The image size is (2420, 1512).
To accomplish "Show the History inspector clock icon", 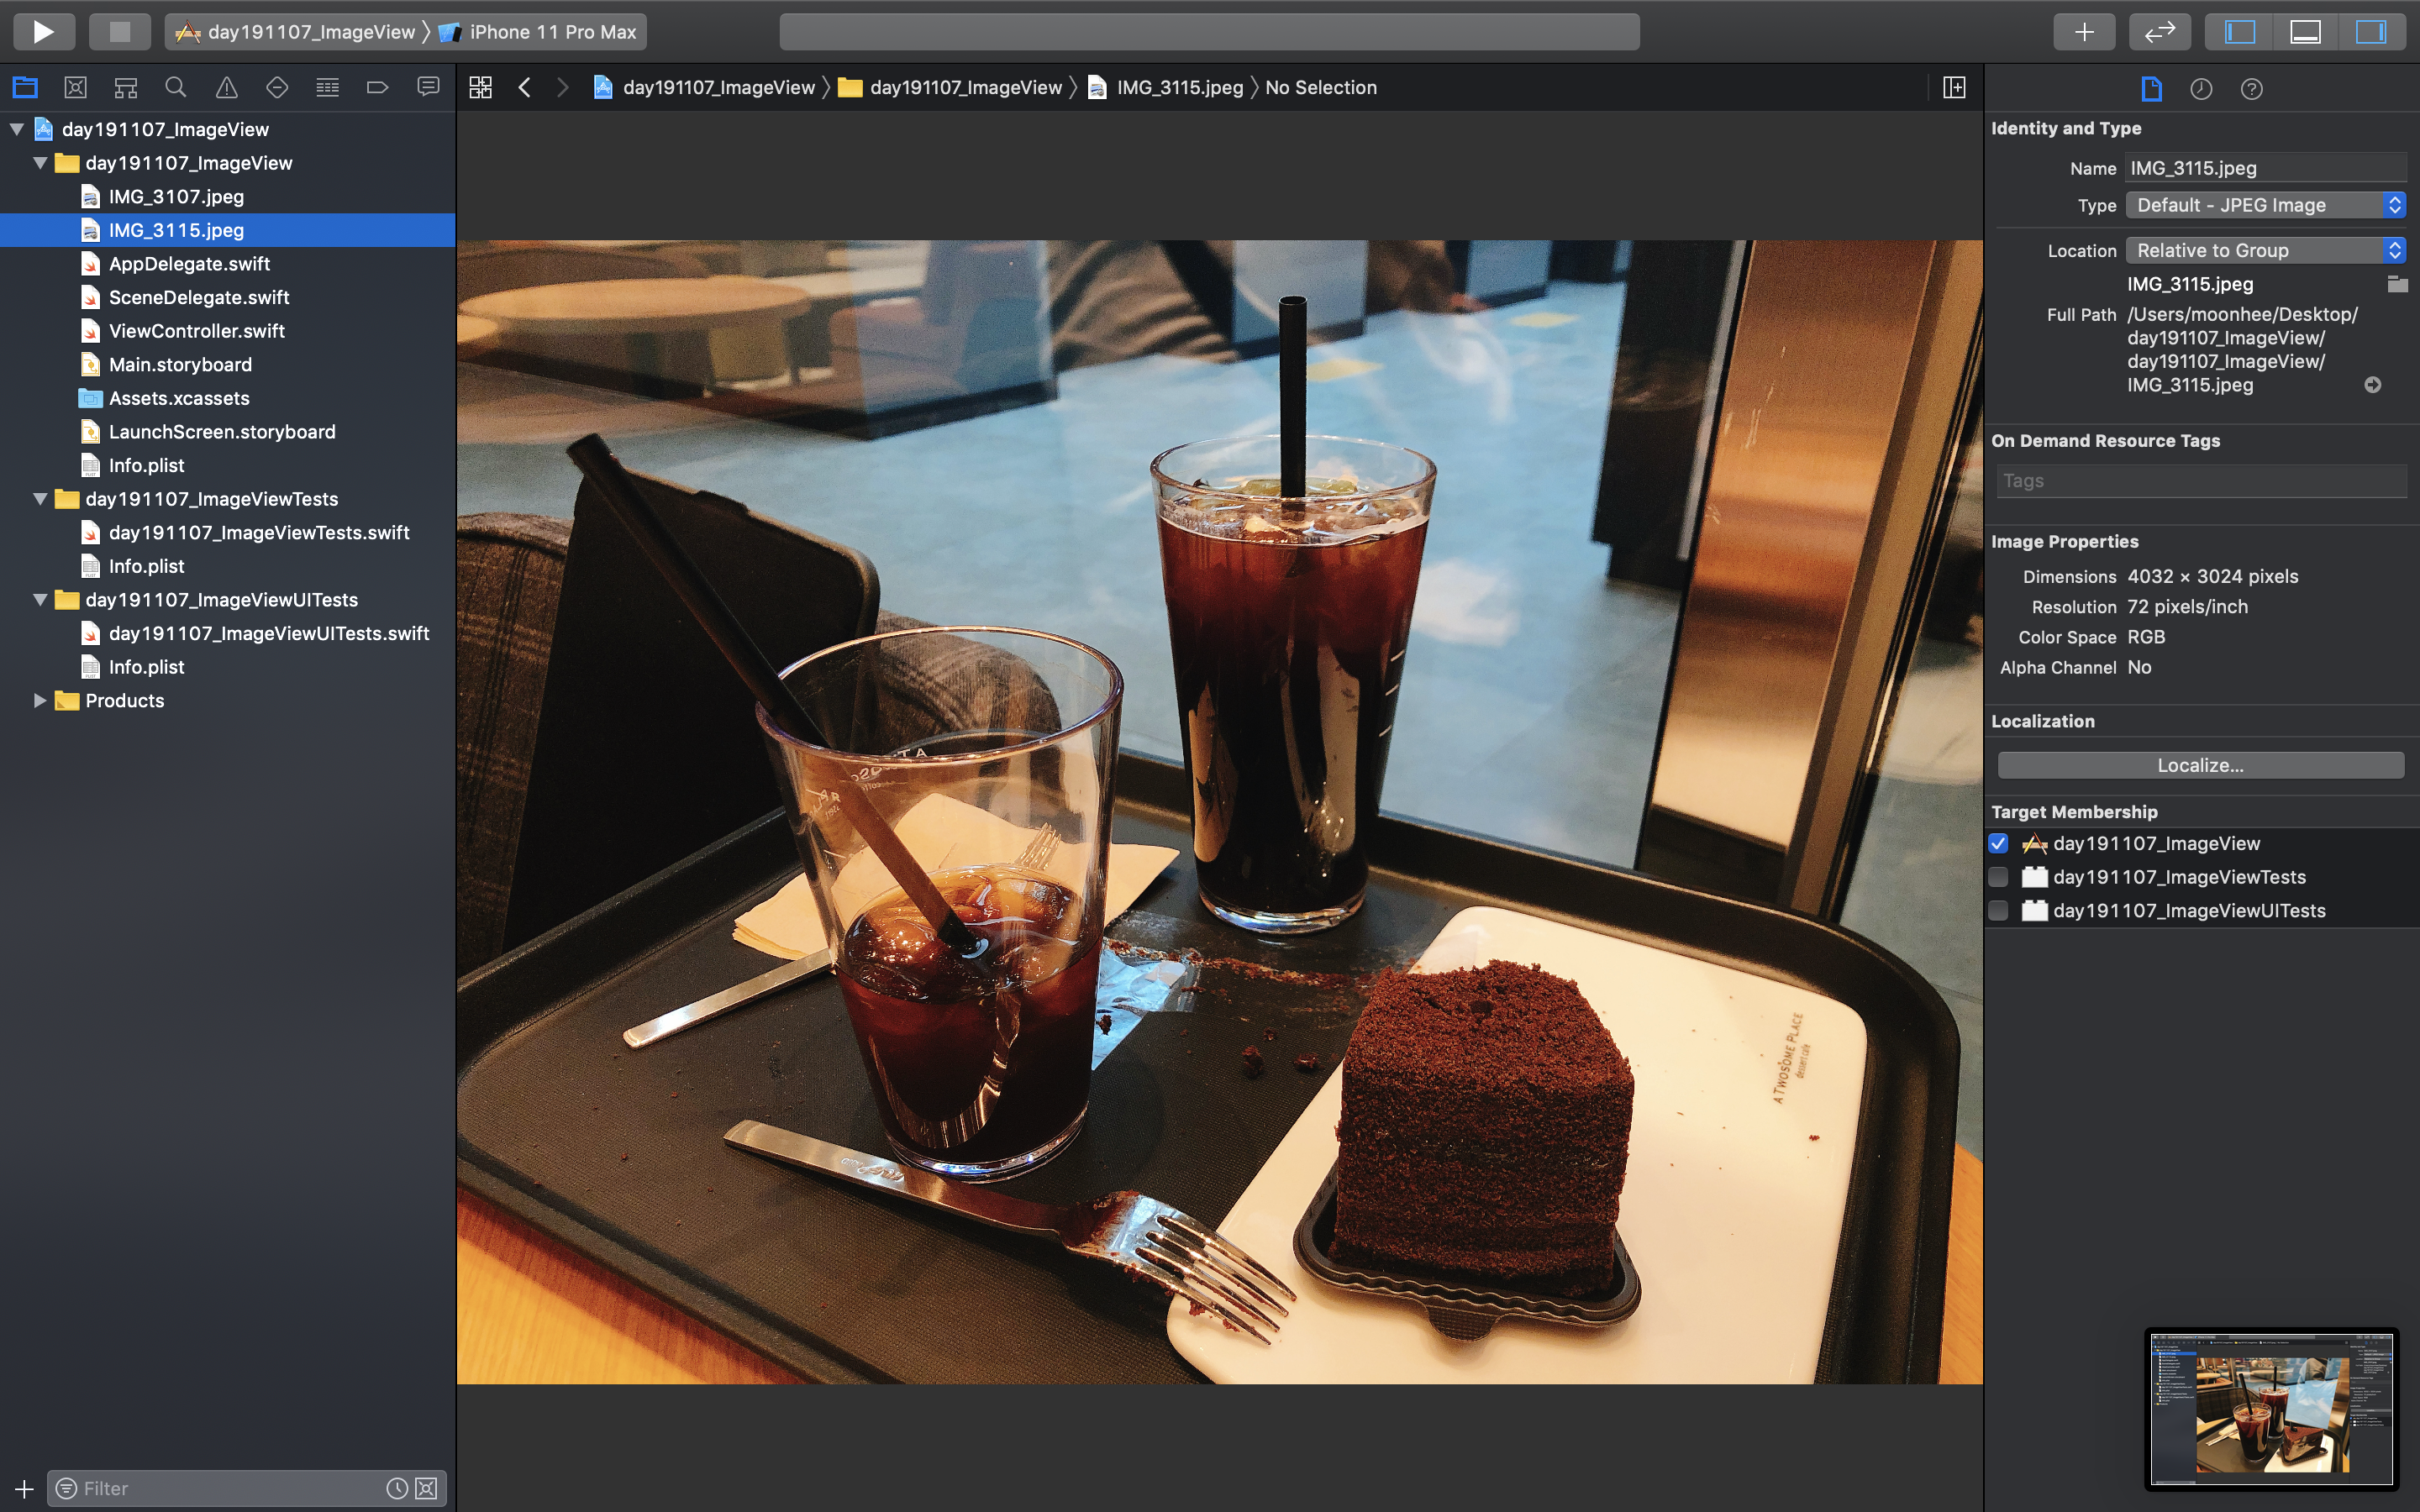I will click(x=2201, y=89).
